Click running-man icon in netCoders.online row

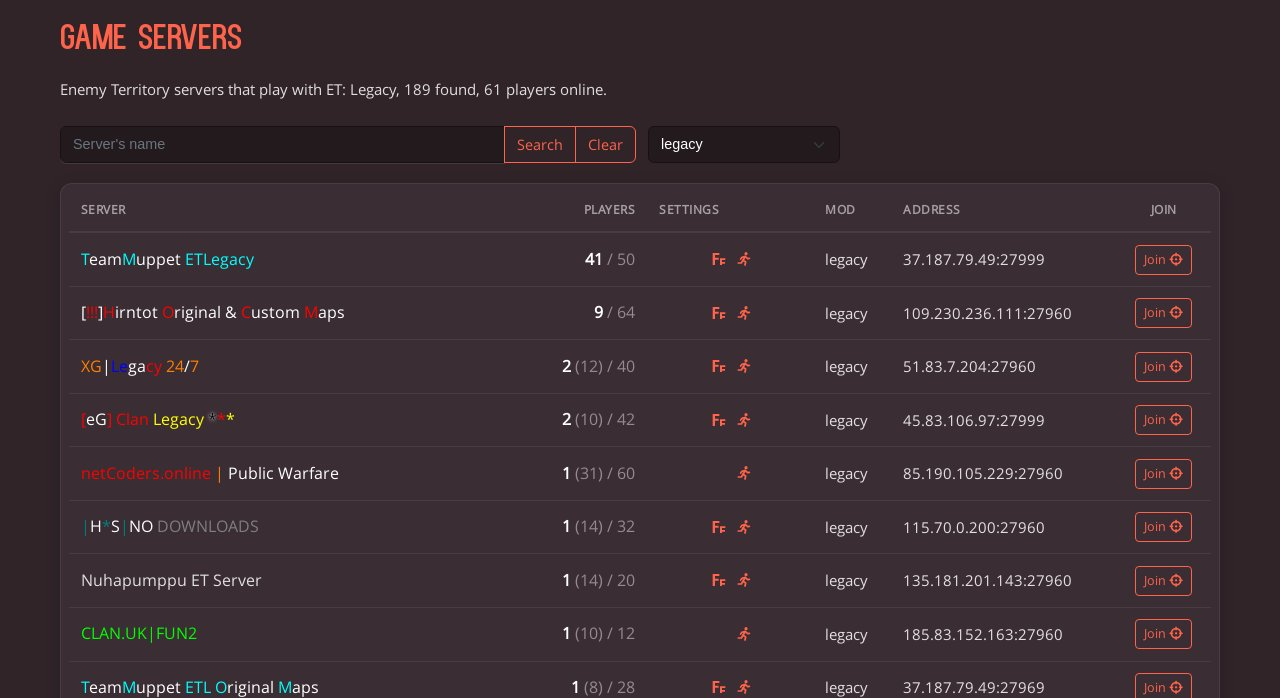pos(744,473)
